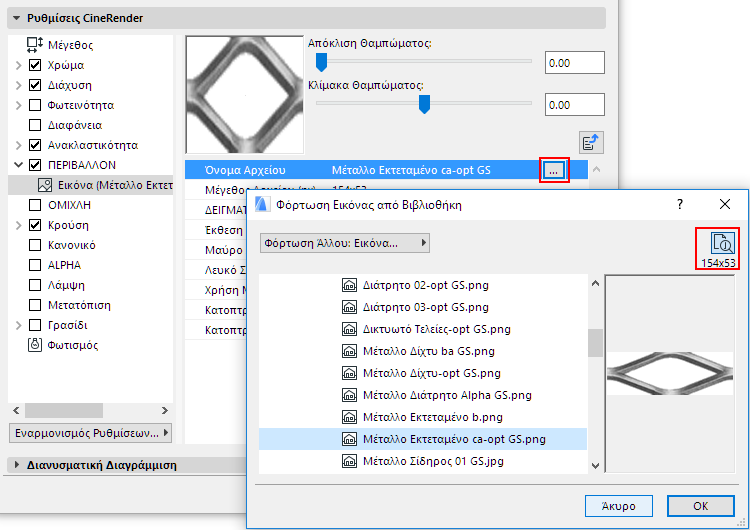Open the Εναρμονισμός Ρυθμίσεων dropdown
Viewport: 750px width, 530px height.
(90, 433)
